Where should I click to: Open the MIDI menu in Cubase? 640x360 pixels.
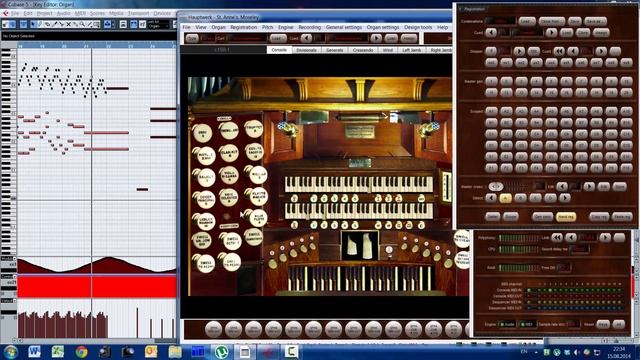(x=80, y=13)
